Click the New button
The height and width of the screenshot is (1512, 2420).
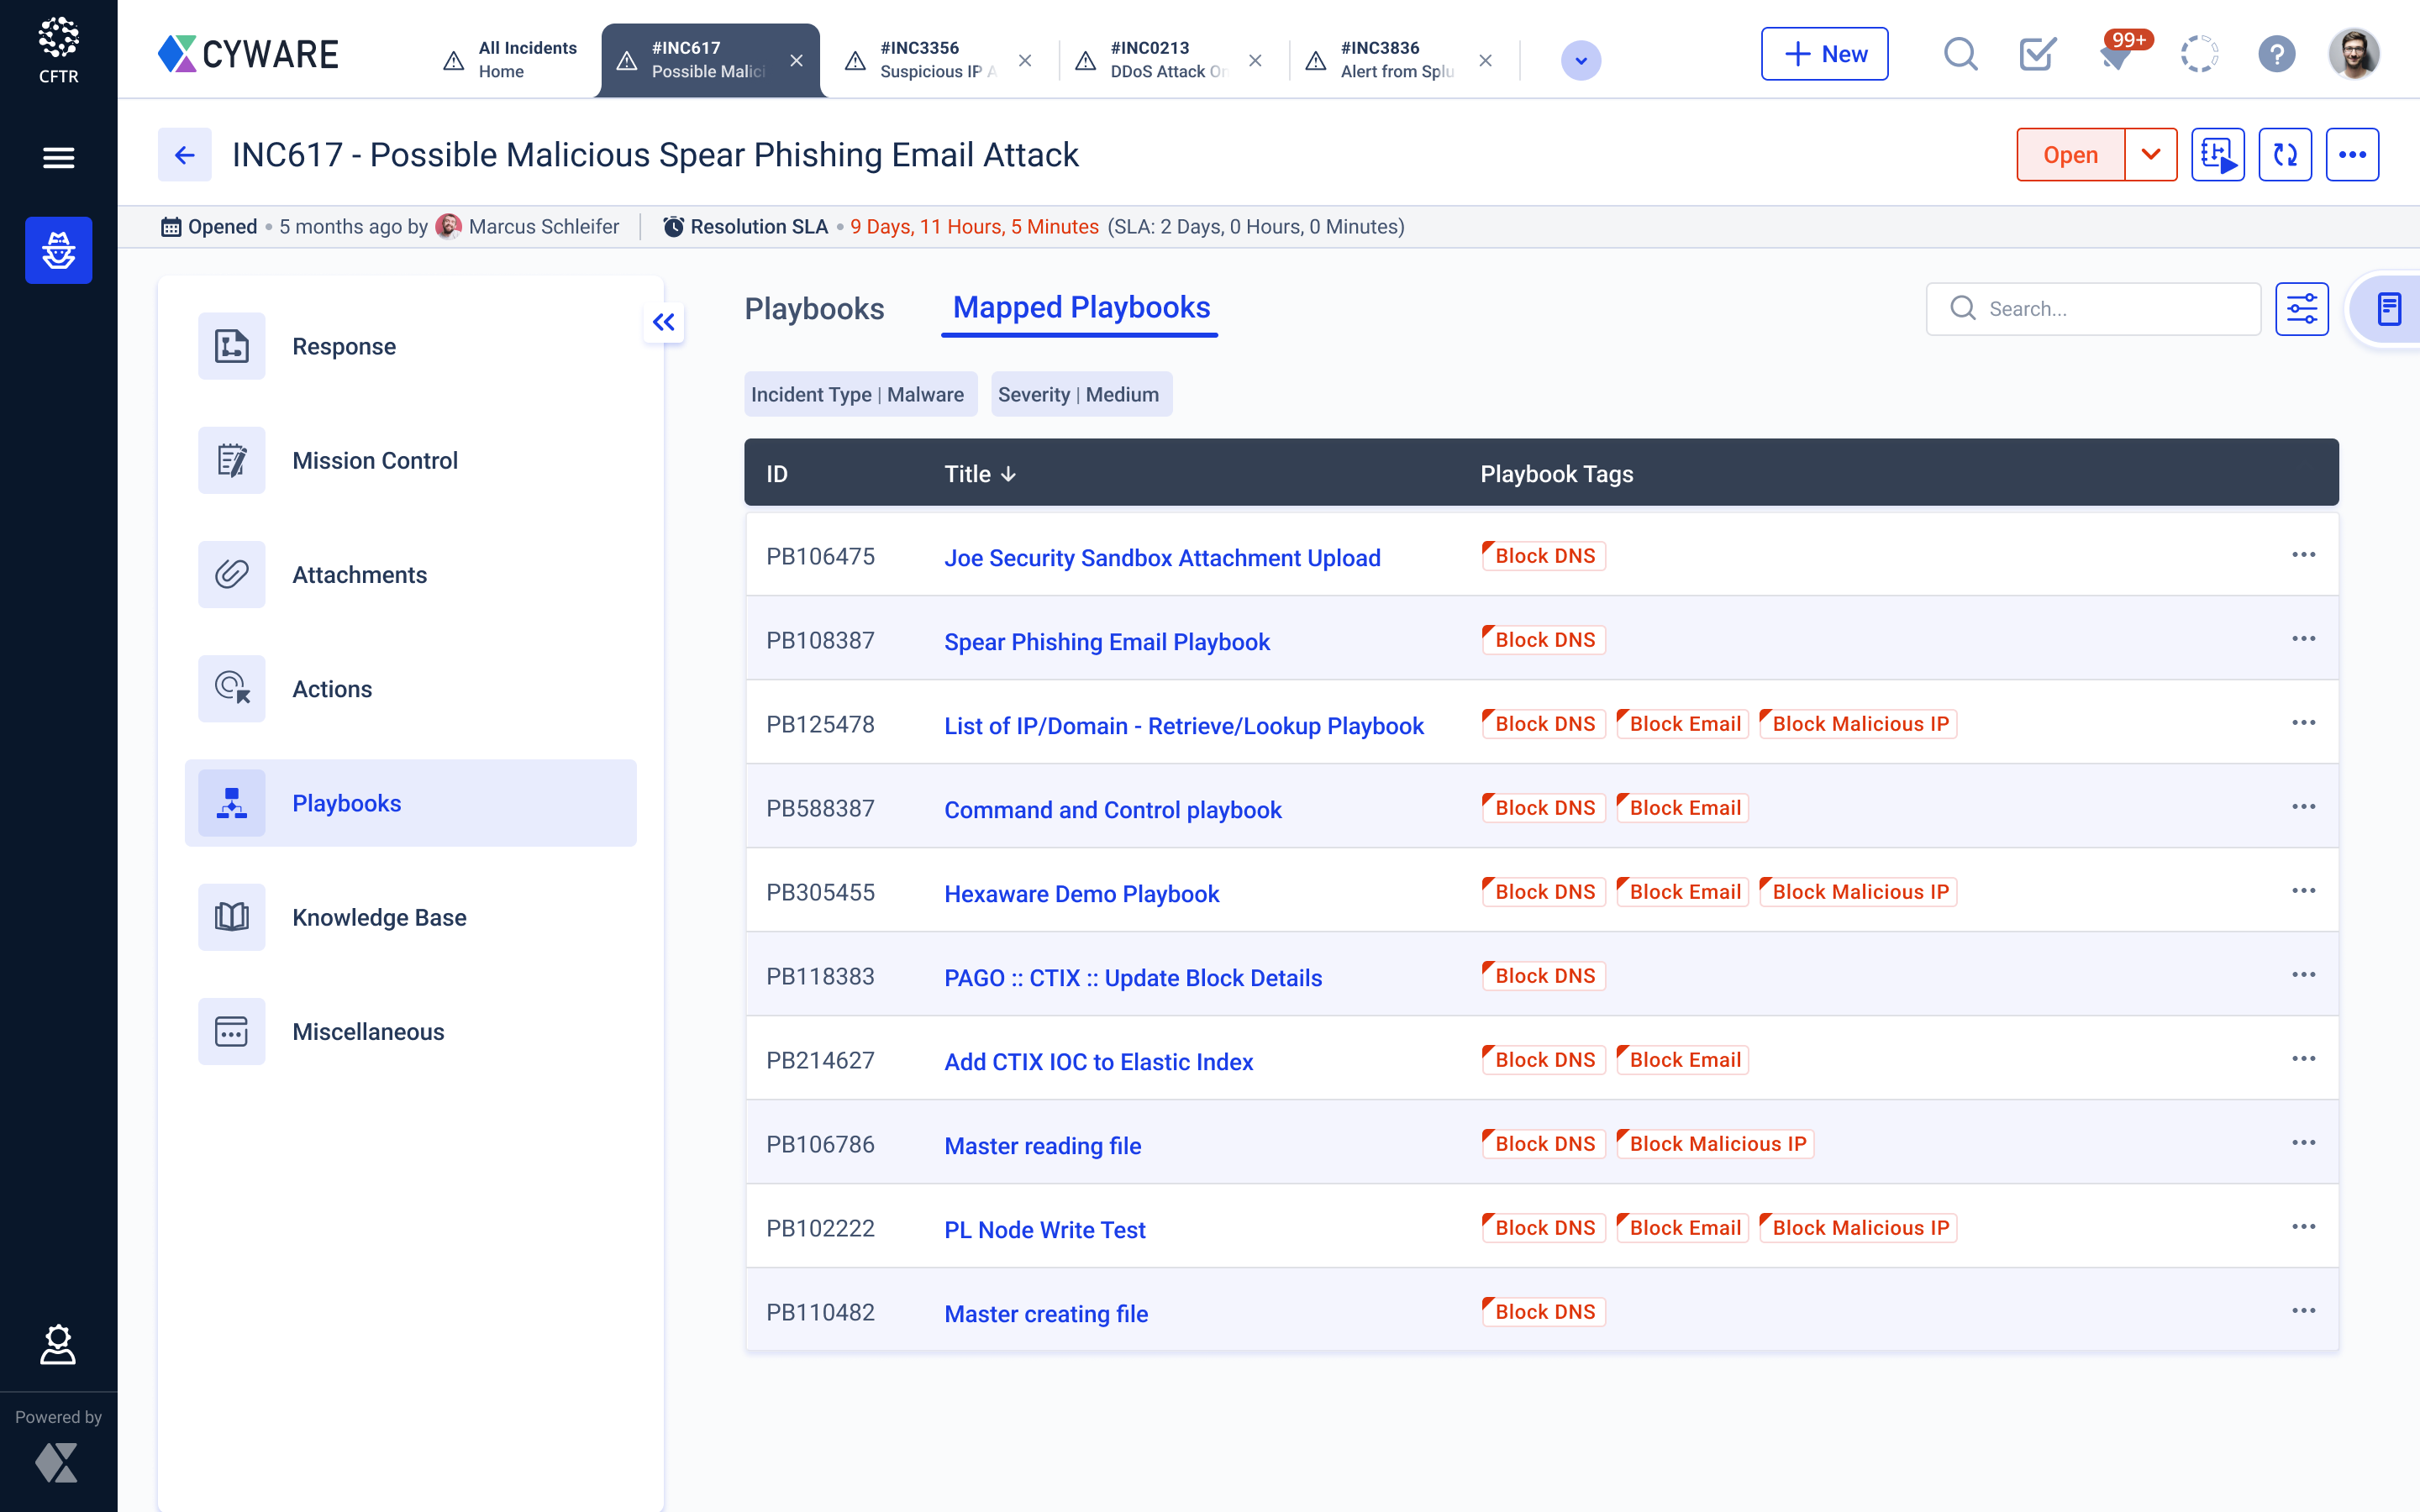(1824, 54)
